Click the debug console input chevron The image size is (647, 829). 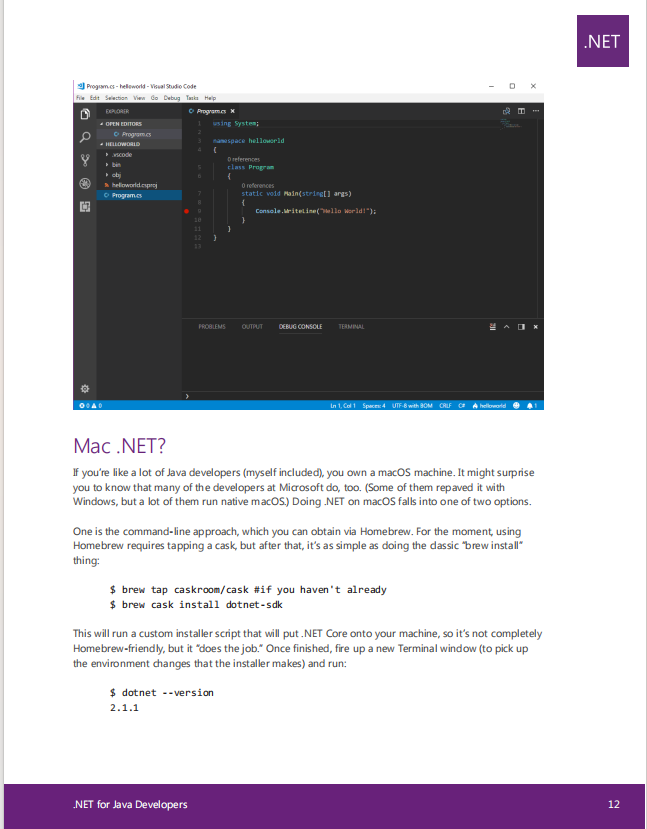pos(187,396)
